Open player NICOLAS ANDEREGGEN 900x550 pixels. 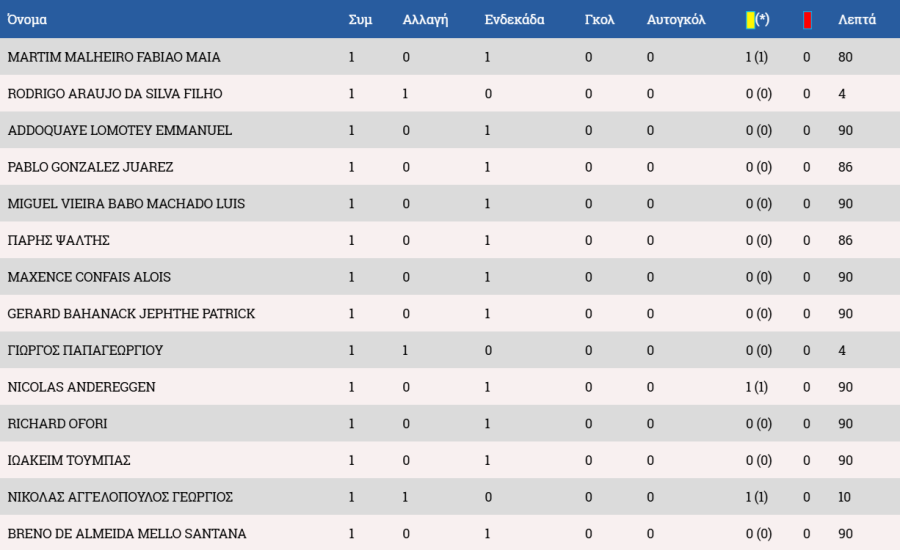pyautogui.click(x=82, y=387)
